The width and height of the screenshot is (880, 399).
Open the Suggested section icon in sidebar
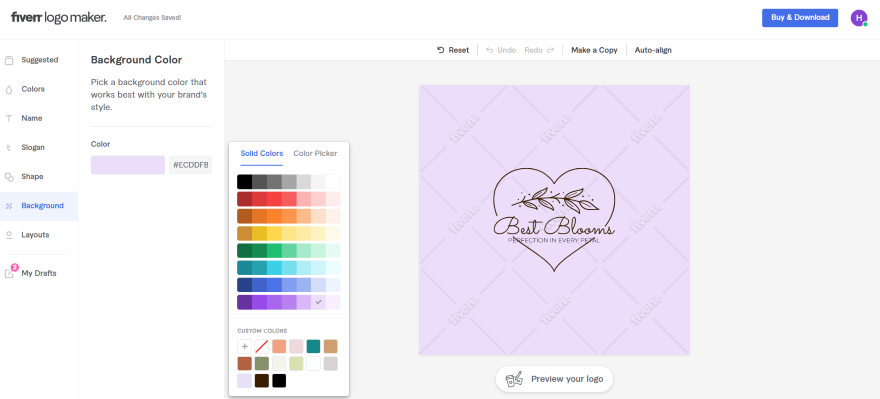pyautogui.click(x=9, y=60)
